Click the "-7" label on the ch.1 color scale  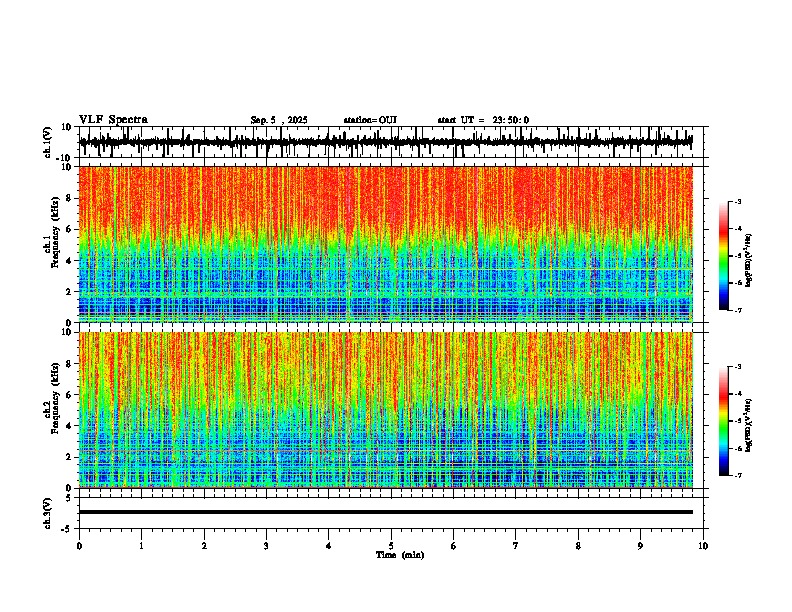point(738,310)
